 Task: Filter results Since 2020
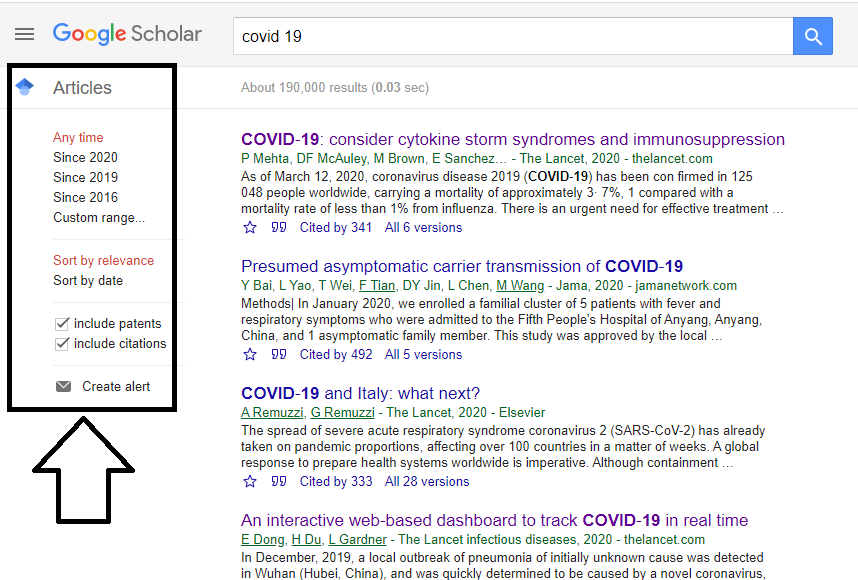click(x=85, y=158)
